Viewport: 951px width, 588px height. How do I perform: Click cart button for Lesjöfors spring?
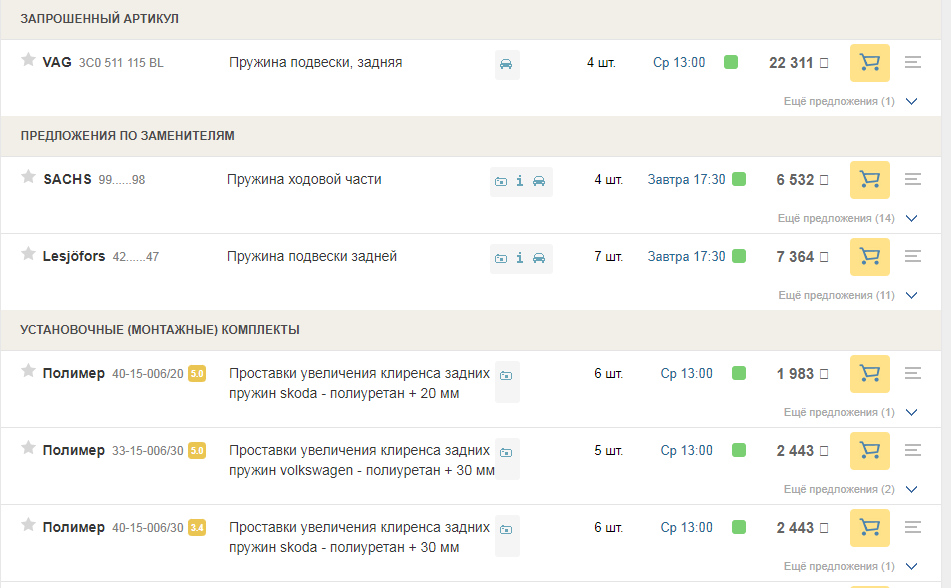pyautogui.click(x=869, y=257)
